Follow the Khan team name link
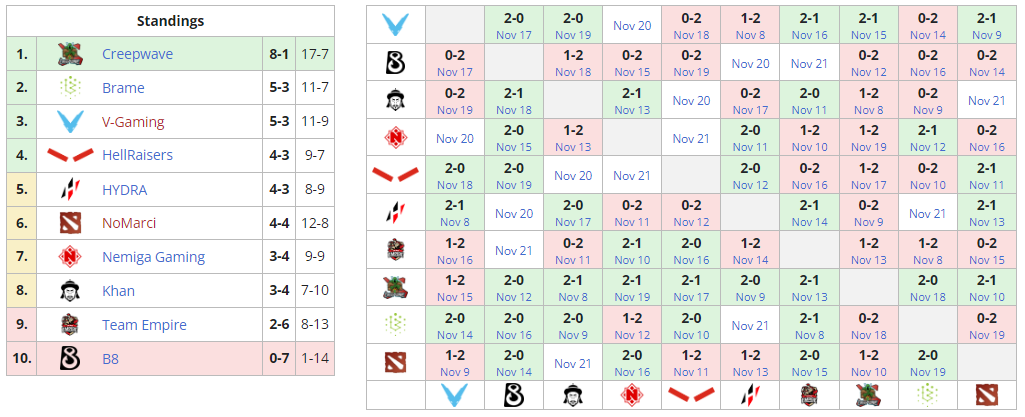 (118, 291)
